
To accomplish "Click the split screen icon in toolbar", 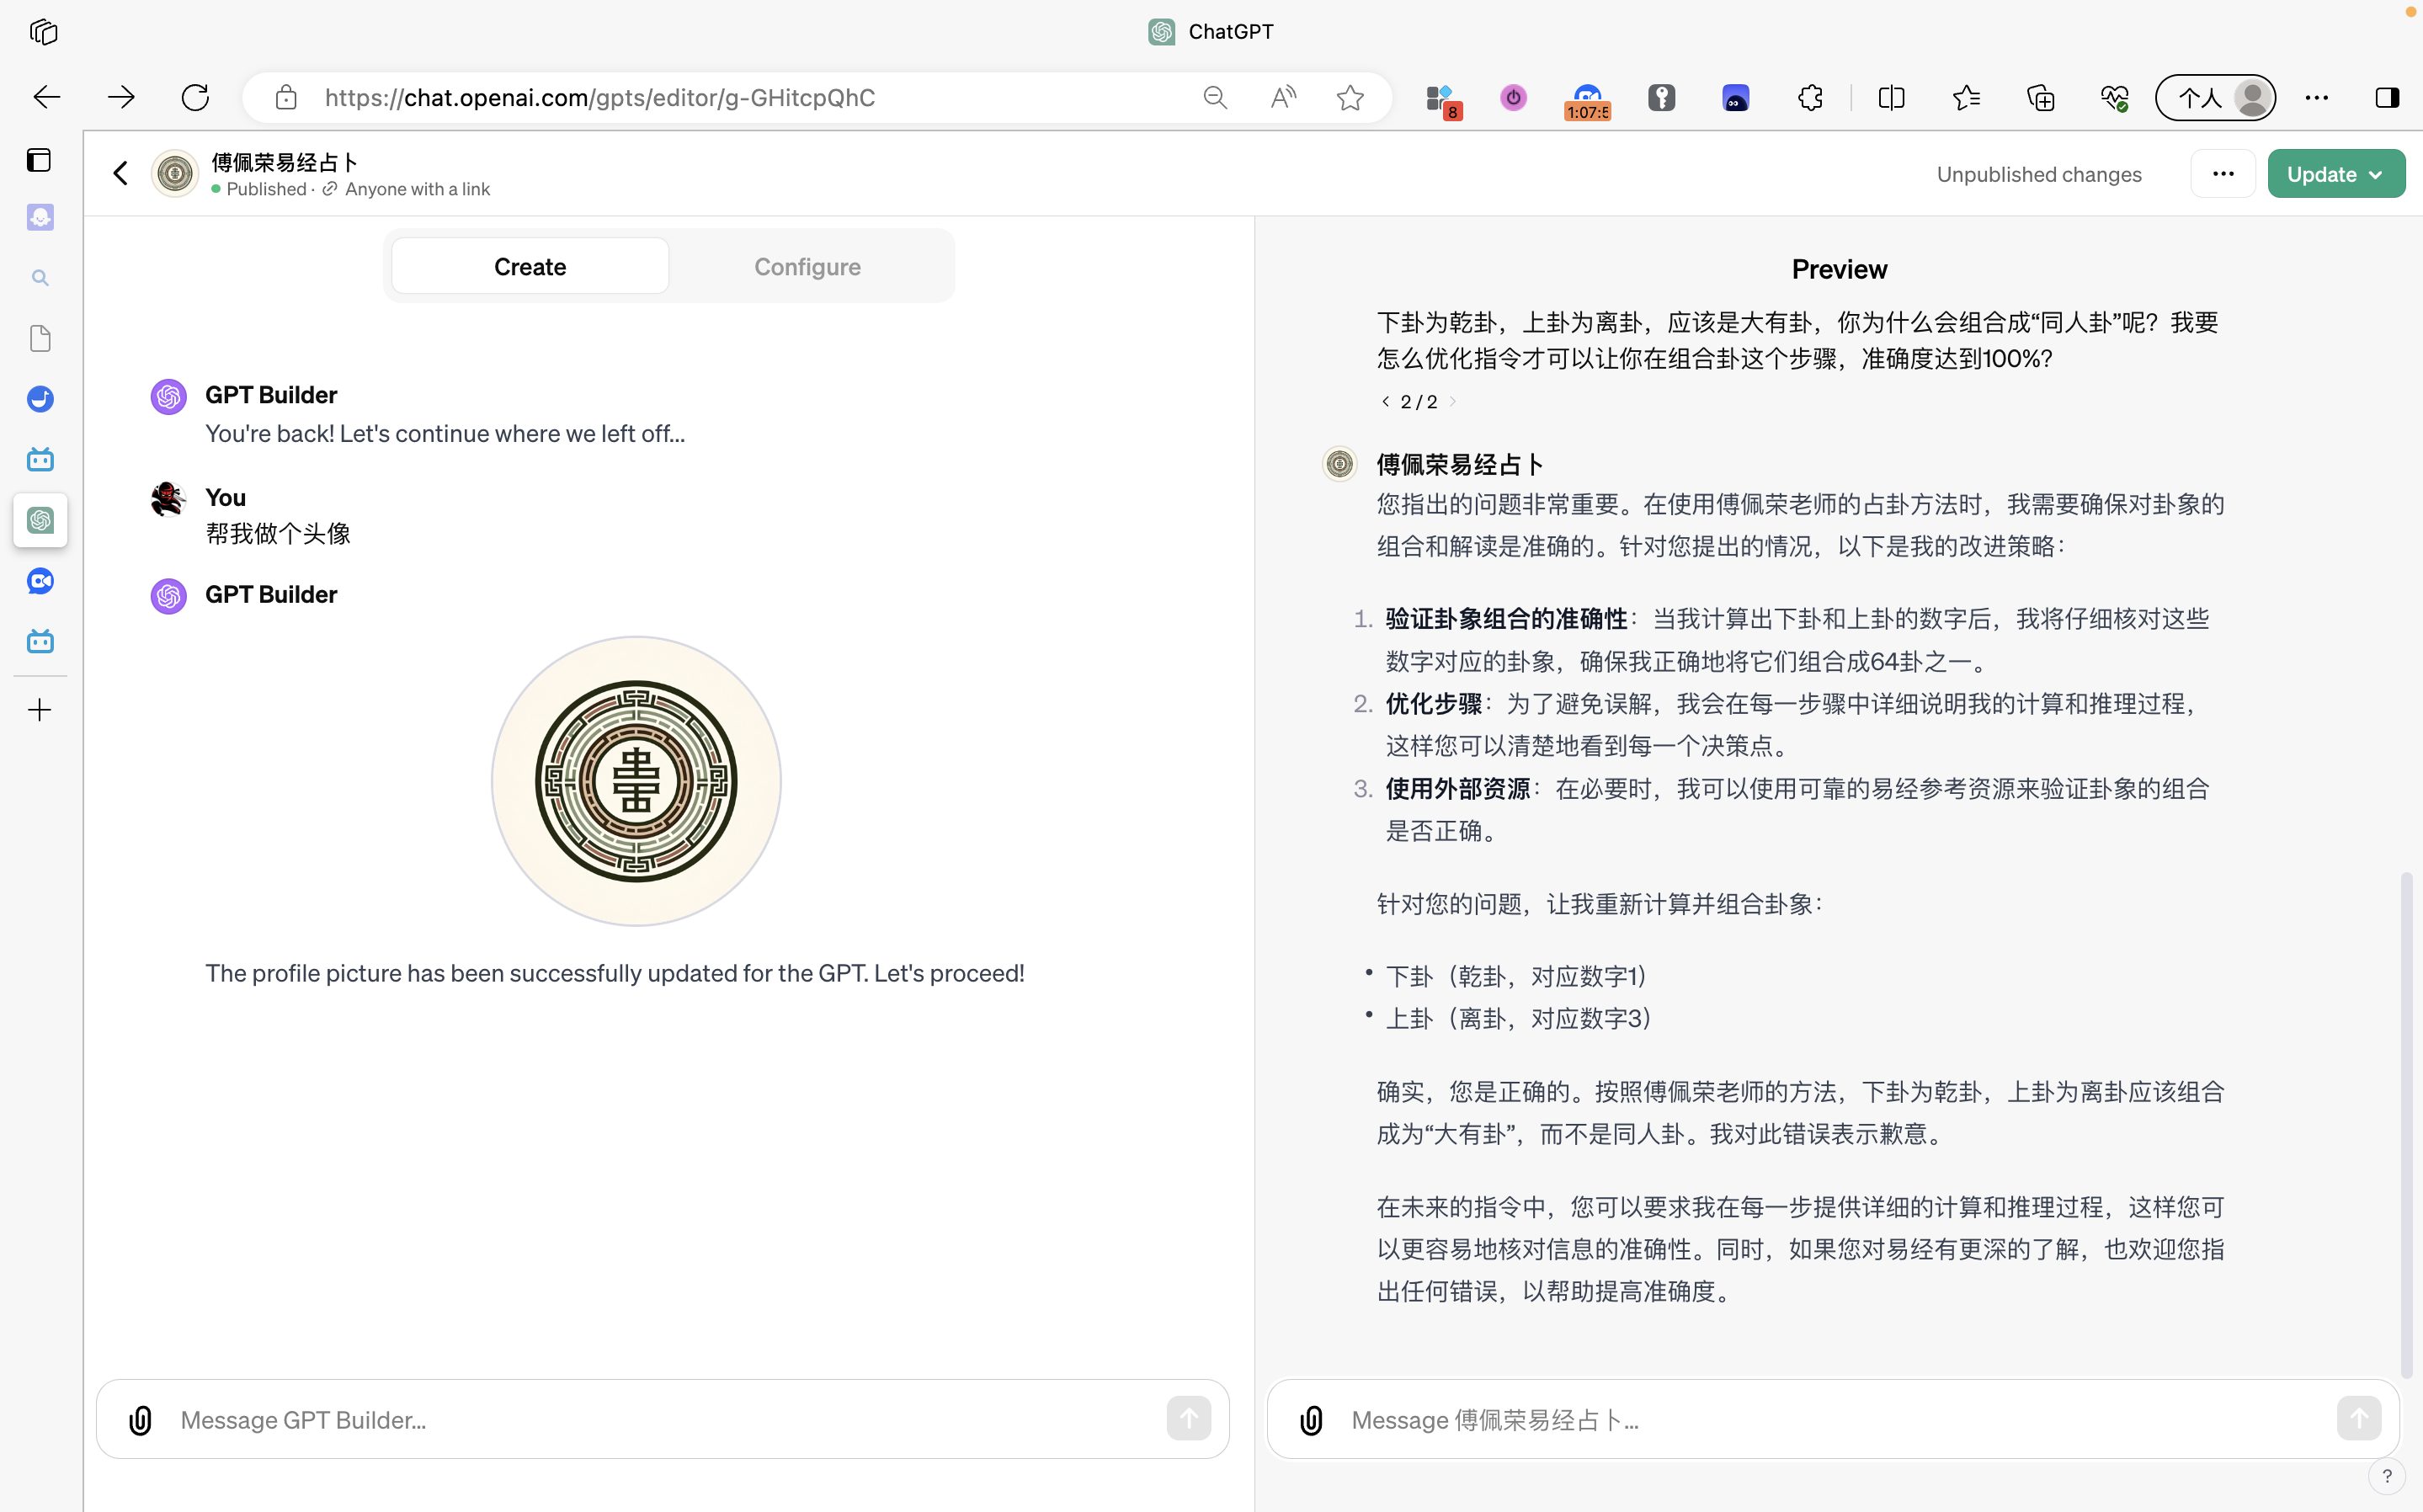I will pos(1891,97).
